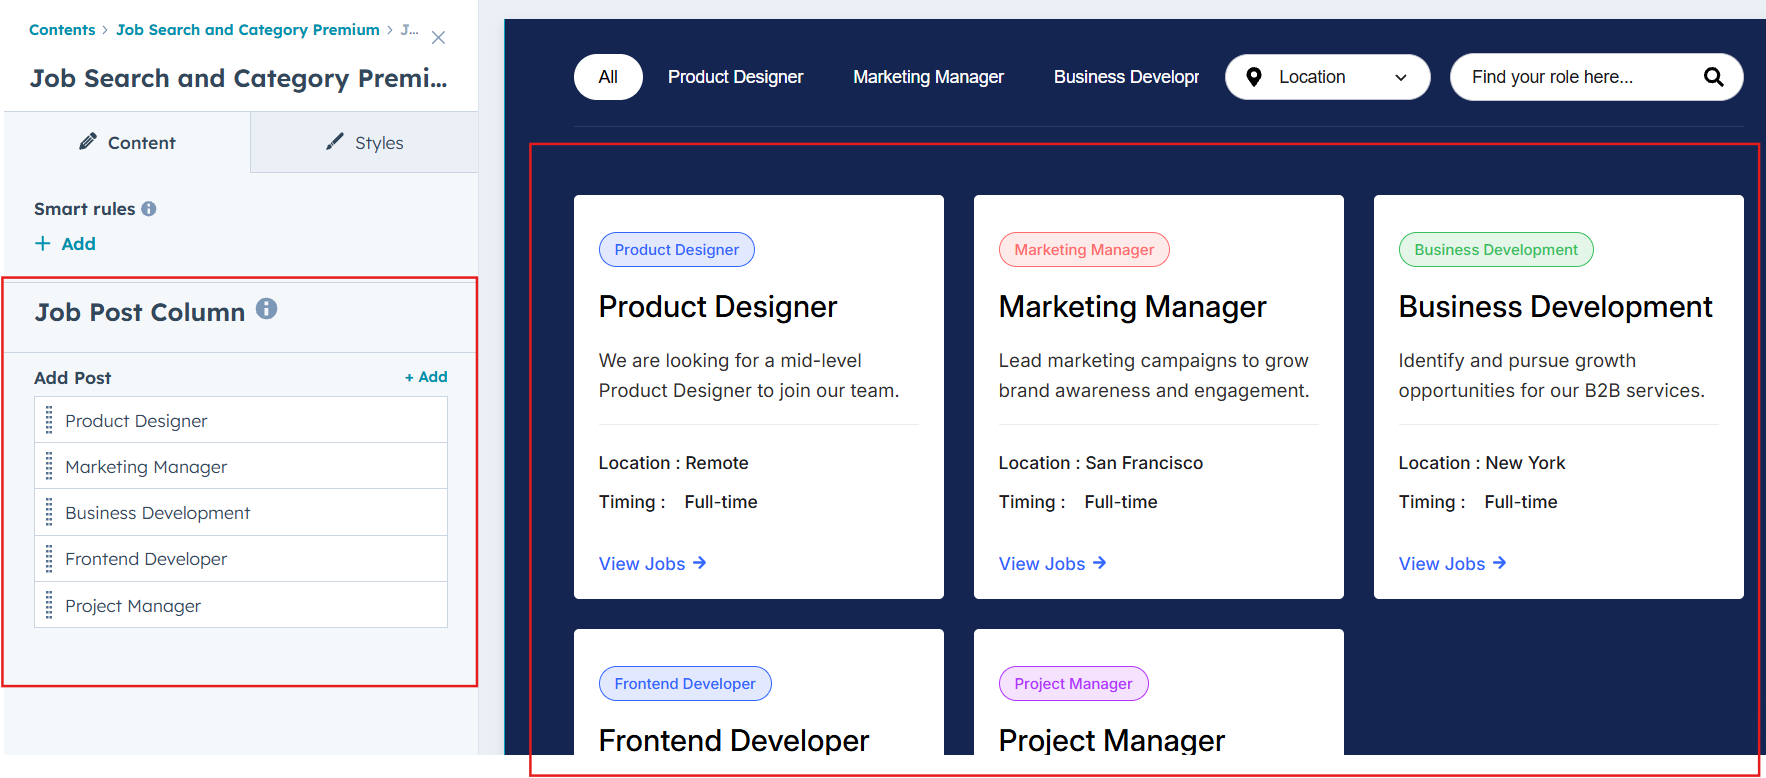
Task: Click the Job Post Column info icon
Action: (266, 309)
